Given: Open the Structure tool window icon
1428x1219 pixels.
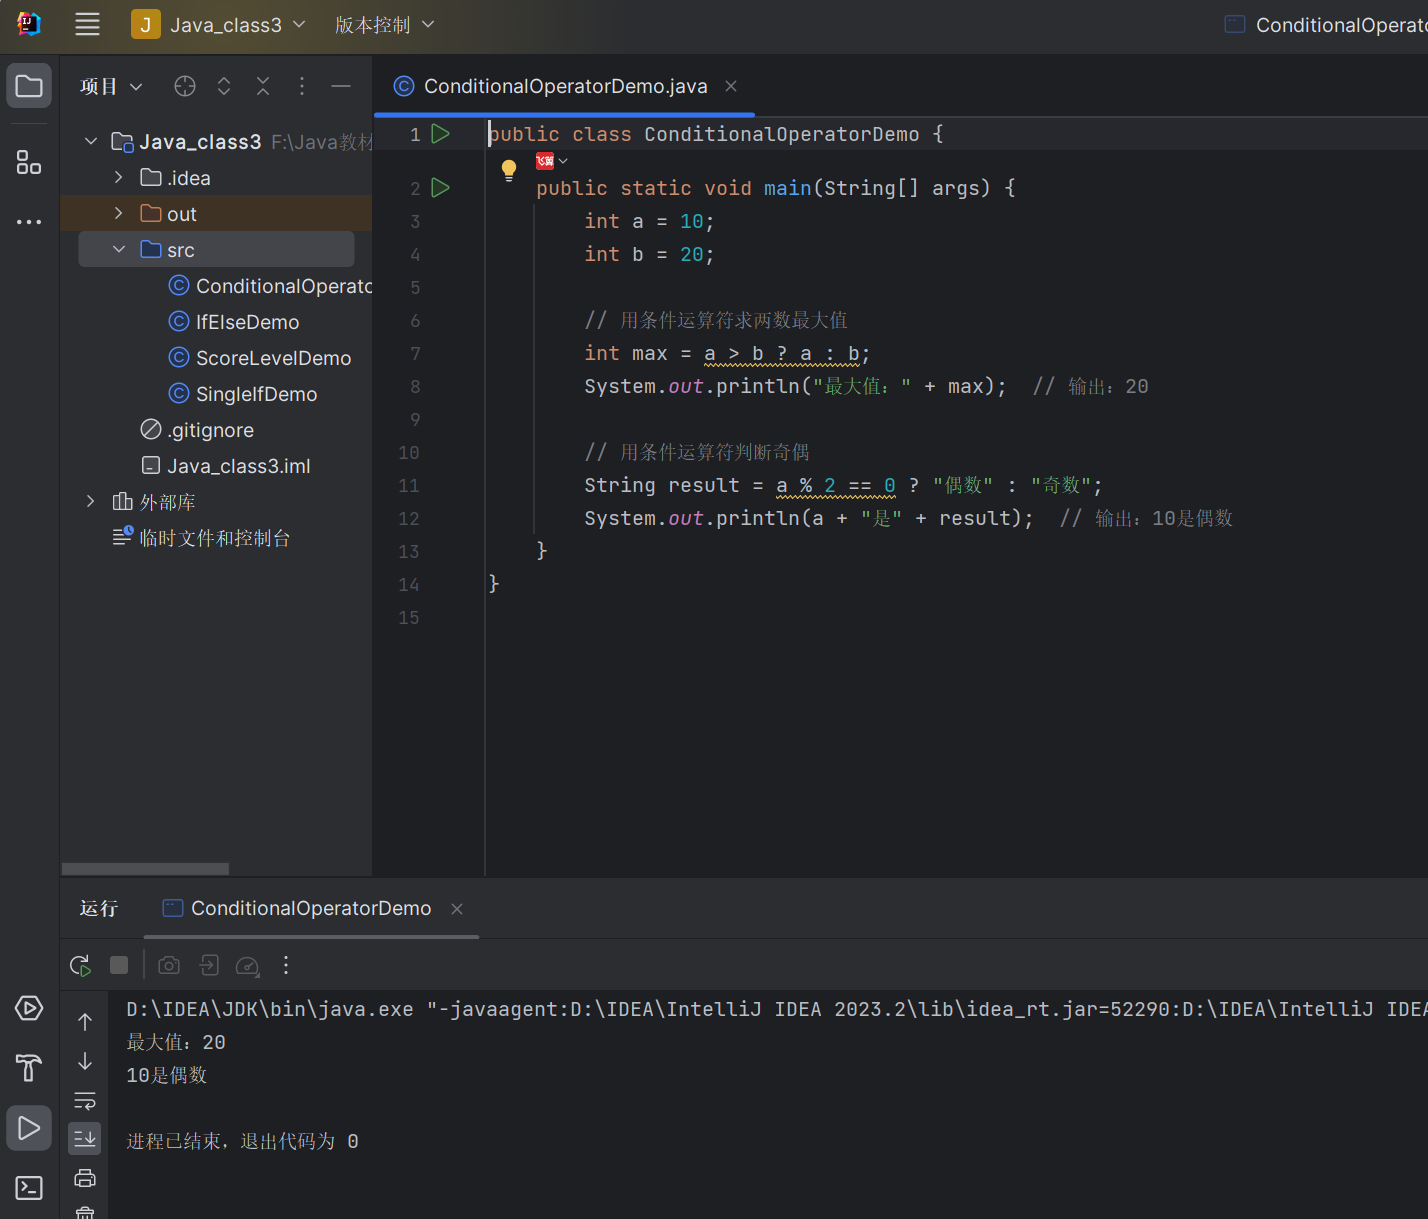Looking at the screenshot, I should [29, 162].
